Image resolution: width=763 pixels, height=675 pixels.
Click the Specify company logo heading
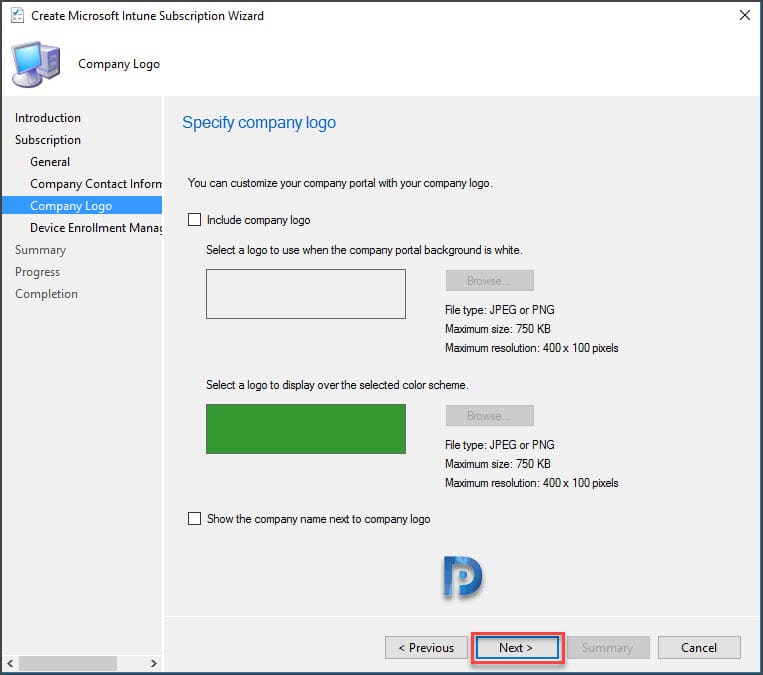(259, 123)
